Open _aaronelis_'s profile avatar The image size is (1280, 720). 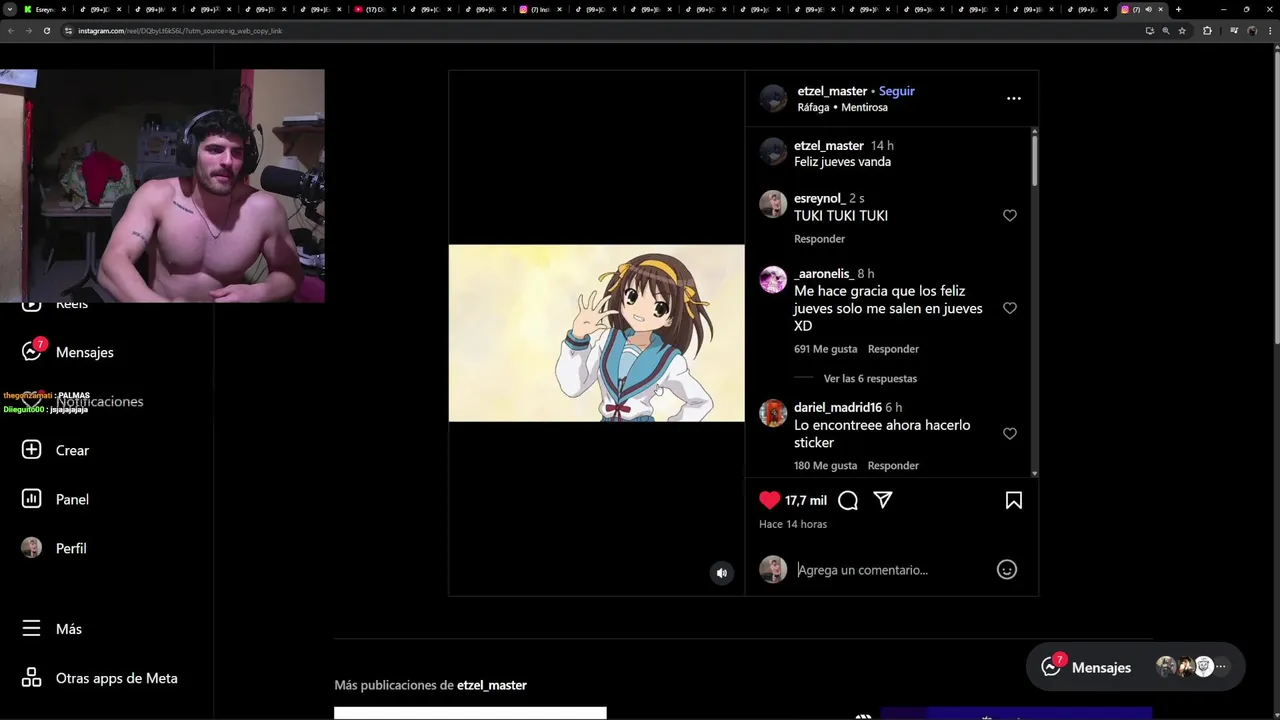tap(773, 279)
